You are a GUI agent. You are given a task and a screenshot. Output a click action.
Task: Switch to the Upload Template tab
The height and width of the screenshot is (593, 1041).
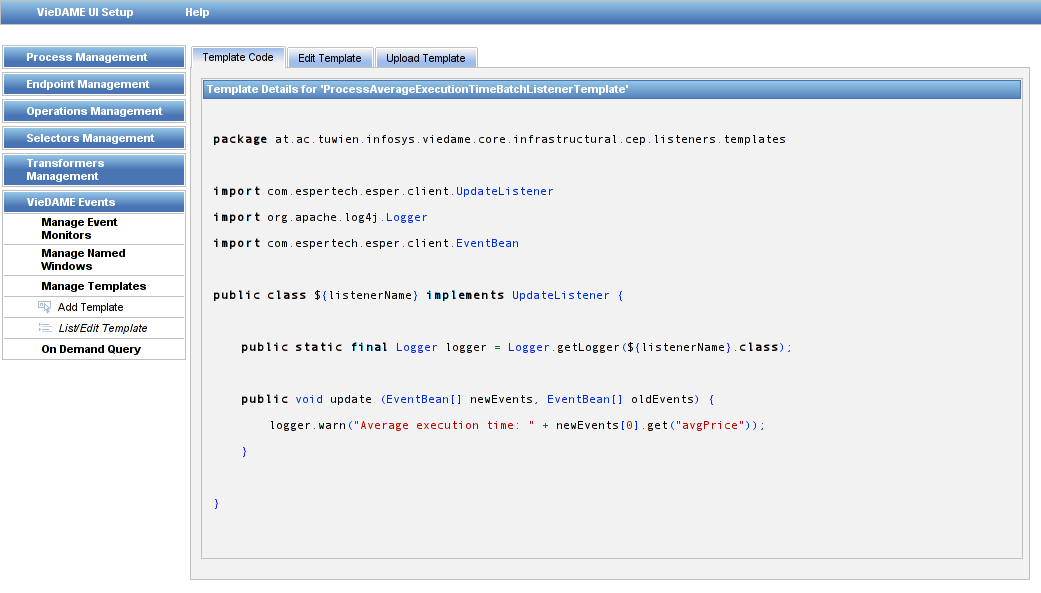click(426, 58)
